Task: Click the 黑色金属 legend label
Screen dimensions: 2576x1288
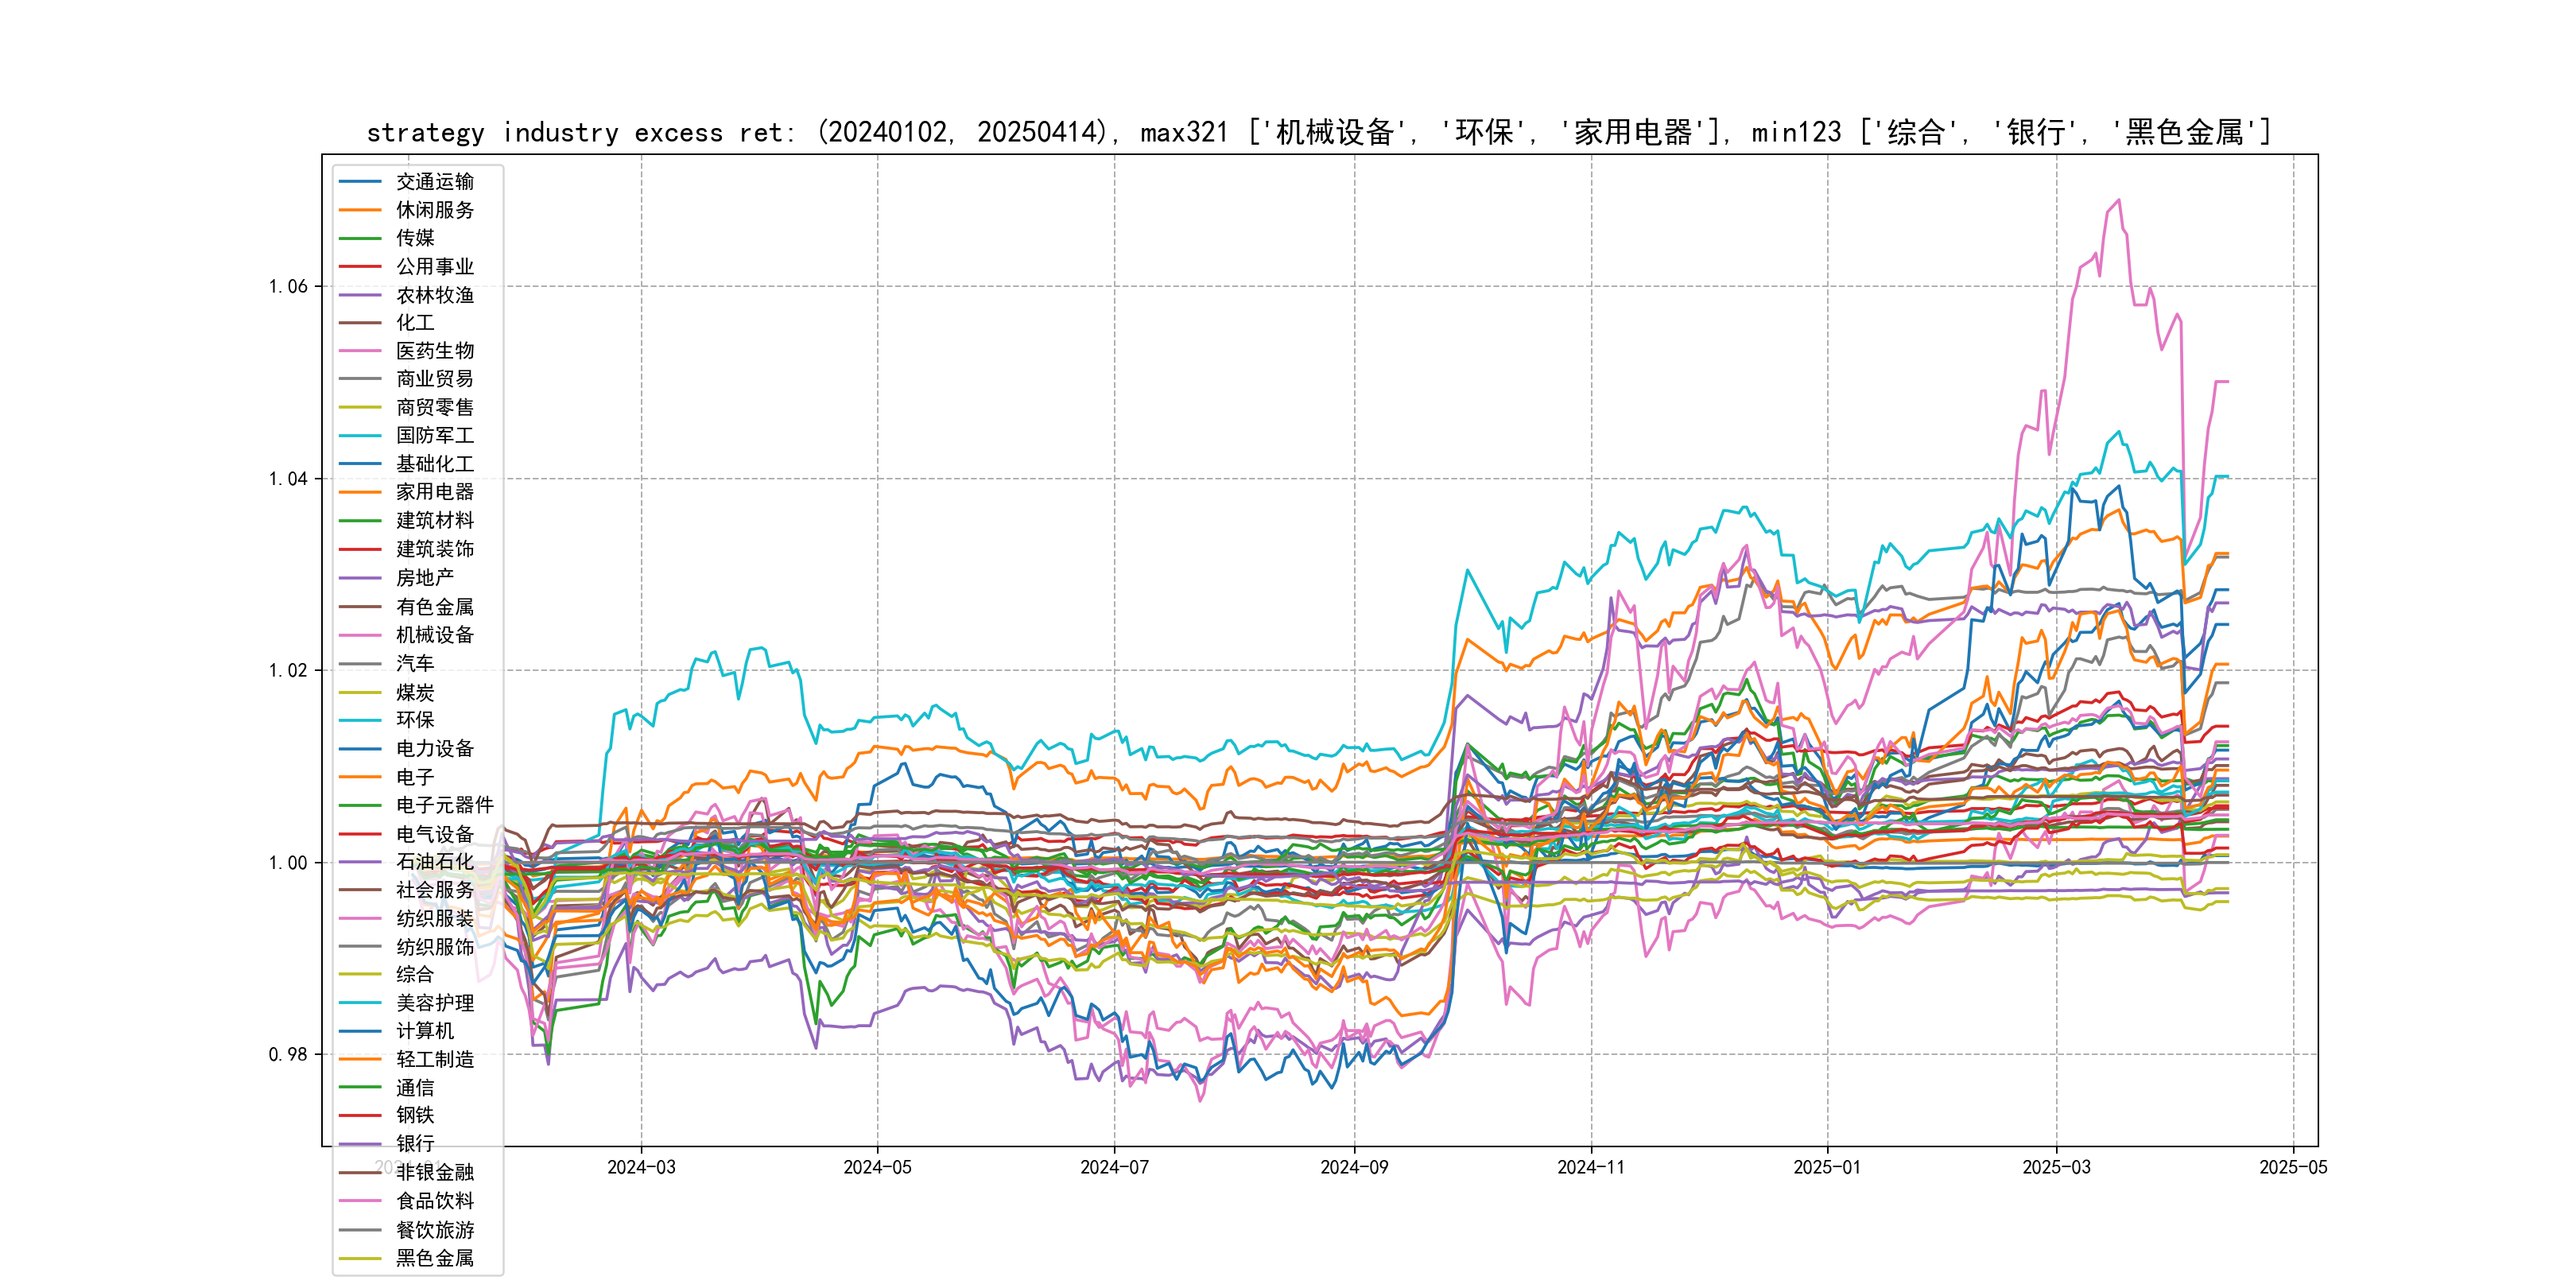Action: tap(434, 1258)
